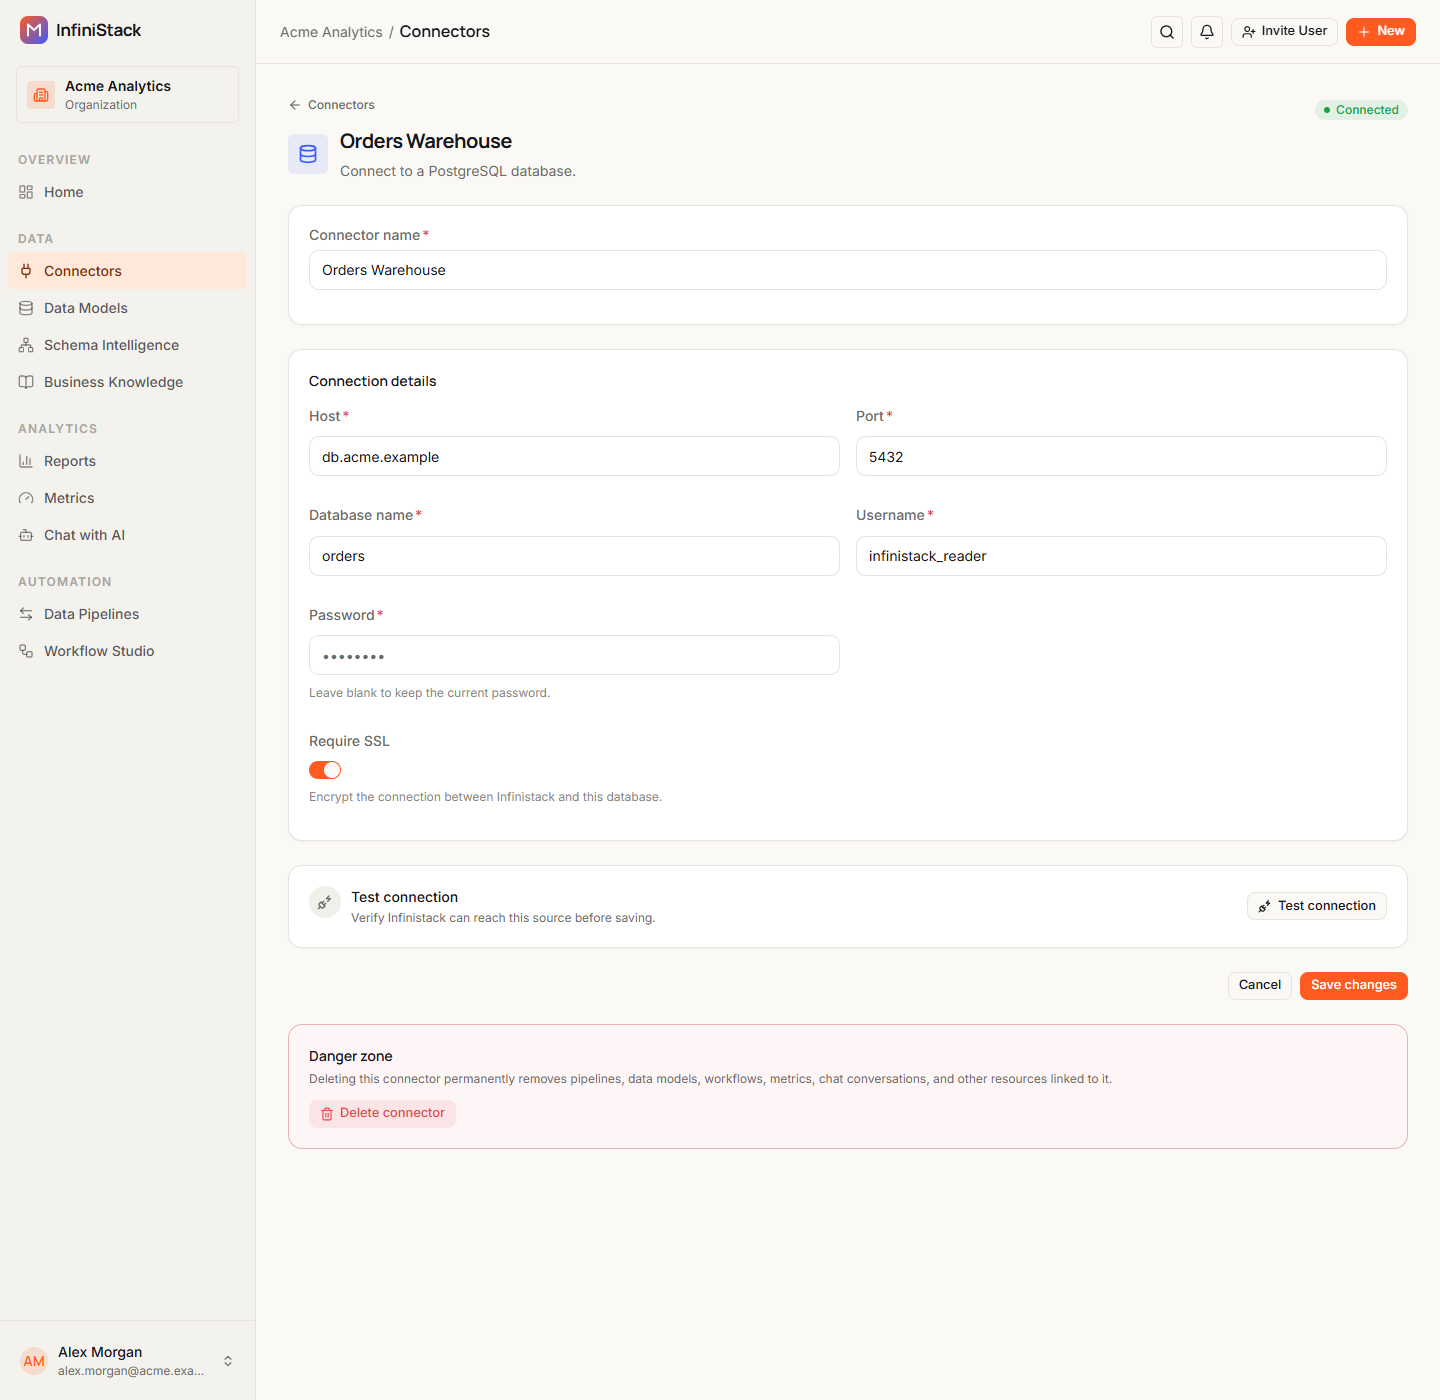The height and width of the screenshot is (1400, 1440).
Task: Click the InfiniStack logo icon
Action: click(34, 30)
